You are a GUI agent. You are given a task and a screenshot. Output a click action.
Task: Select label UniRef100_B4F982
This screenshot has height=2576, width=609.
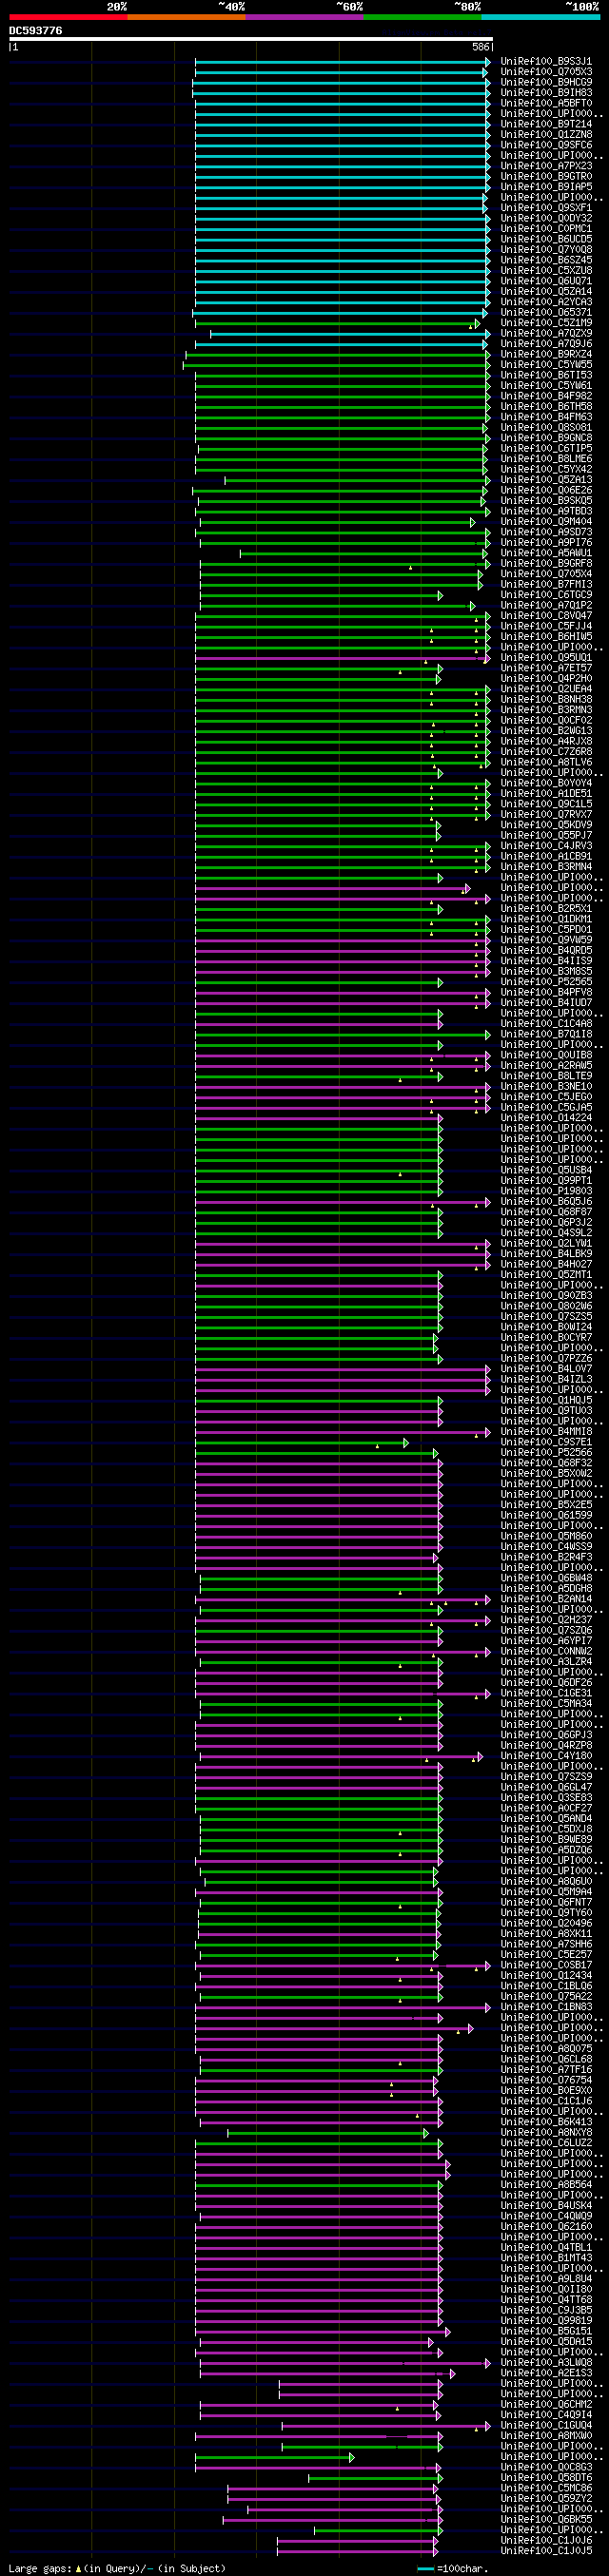(546, 396)
